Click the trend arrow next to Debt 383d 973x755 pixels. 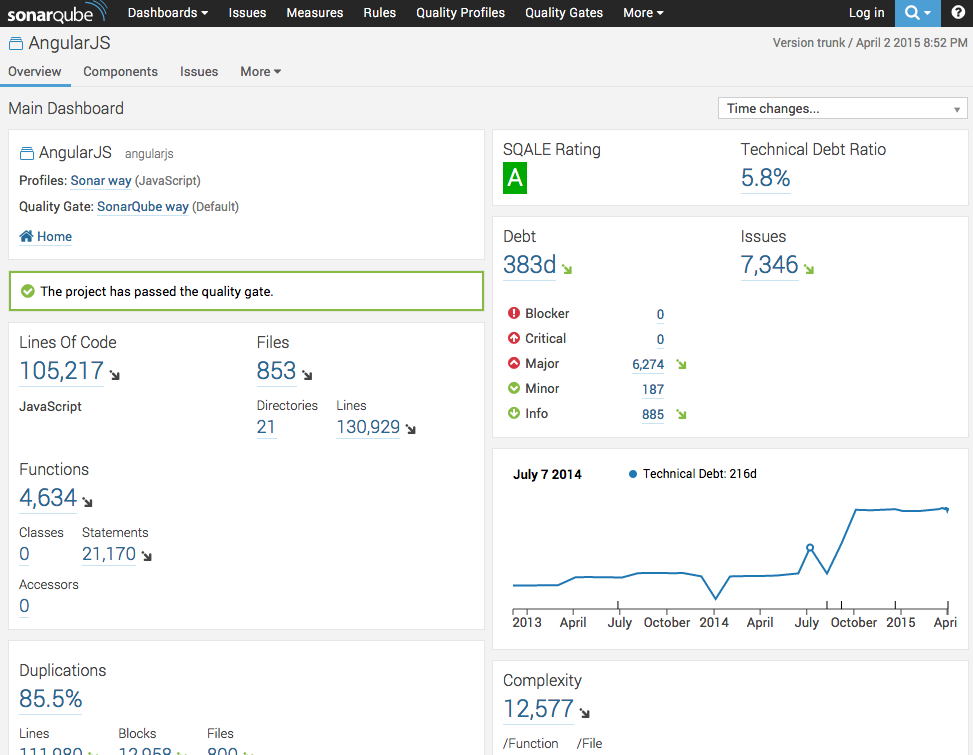coord(567,269)
